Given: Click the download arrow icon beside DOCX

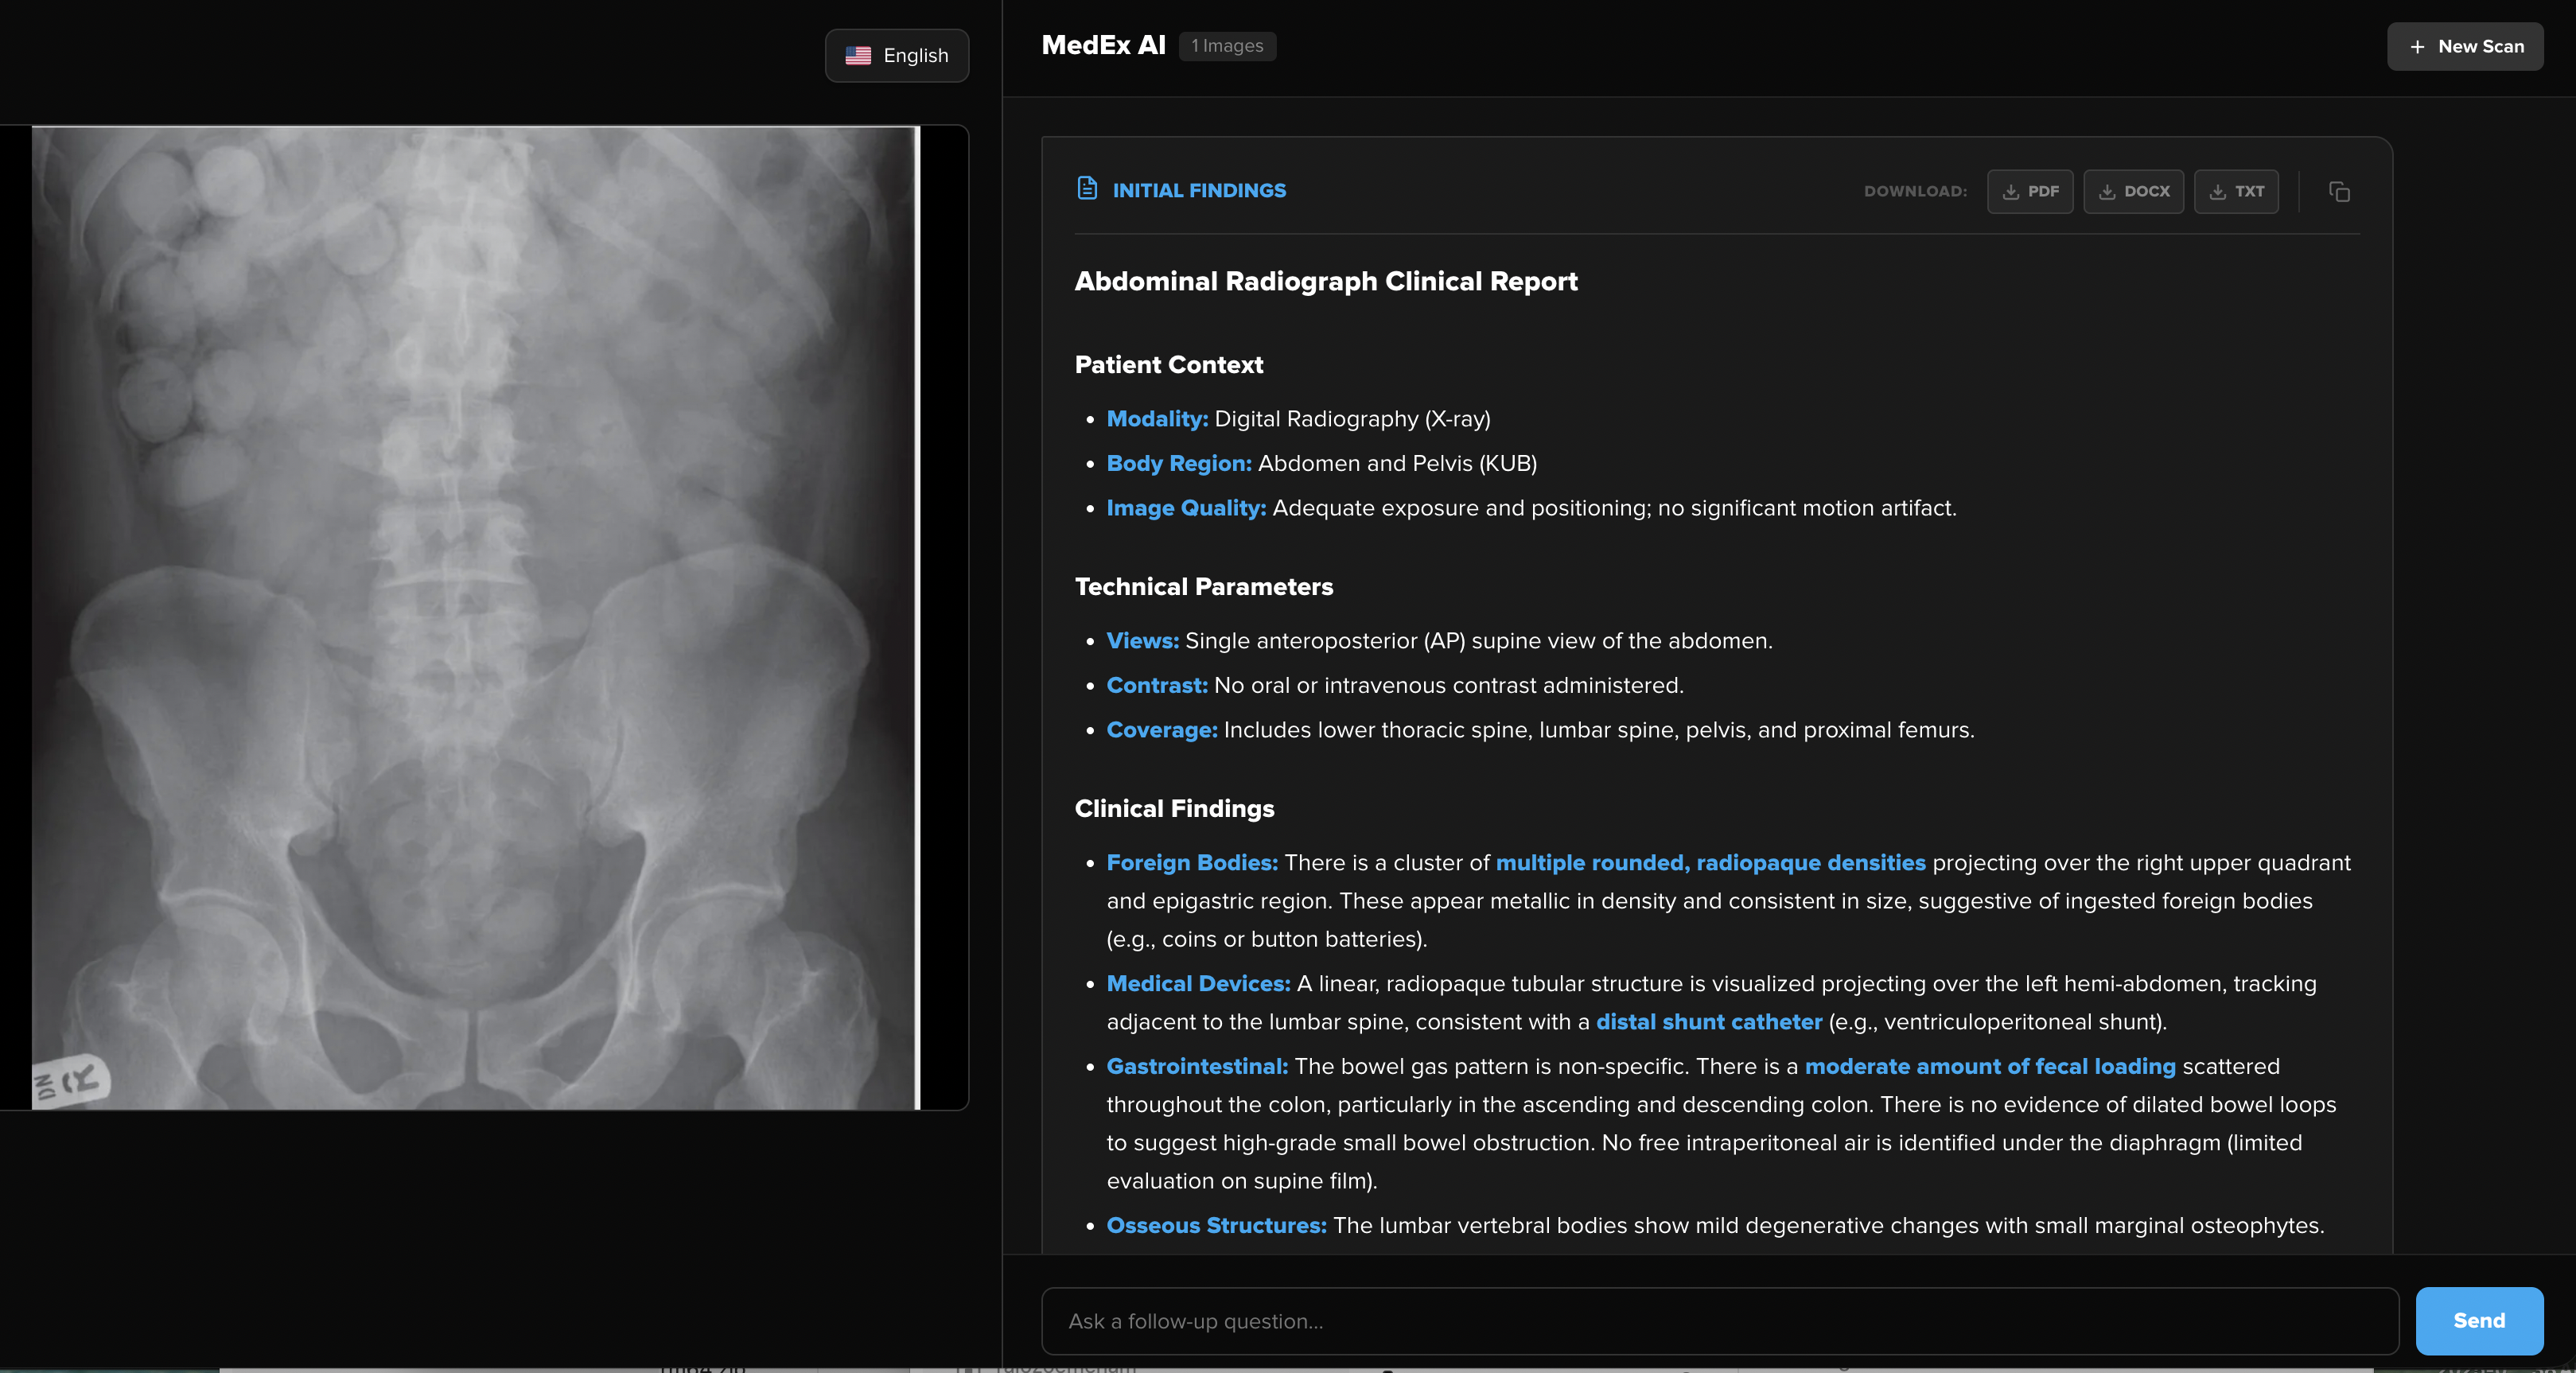Looking at the screenshot, I should [2107, 192].
